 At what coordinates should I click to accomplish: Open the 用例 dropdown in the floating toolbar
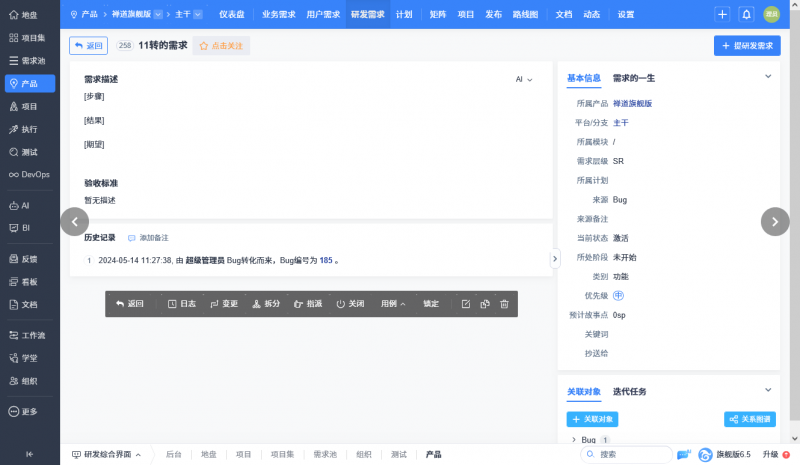coord(392,304)
